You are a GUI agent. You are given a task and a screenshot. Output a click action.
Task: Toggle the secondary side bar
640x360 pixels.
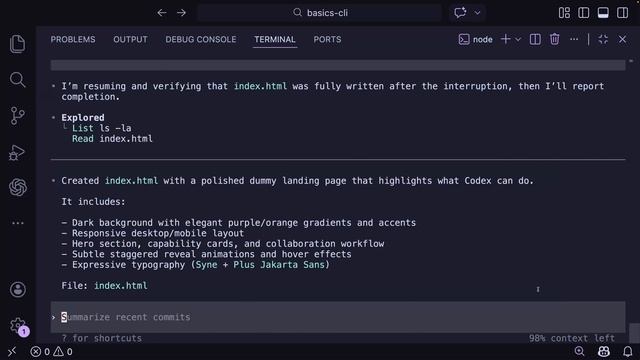[x=622, y=13]
